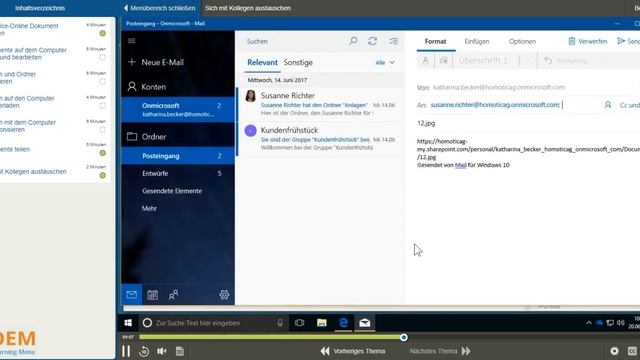
Task: Select the Einfügen tab
Action: point(477,42)
